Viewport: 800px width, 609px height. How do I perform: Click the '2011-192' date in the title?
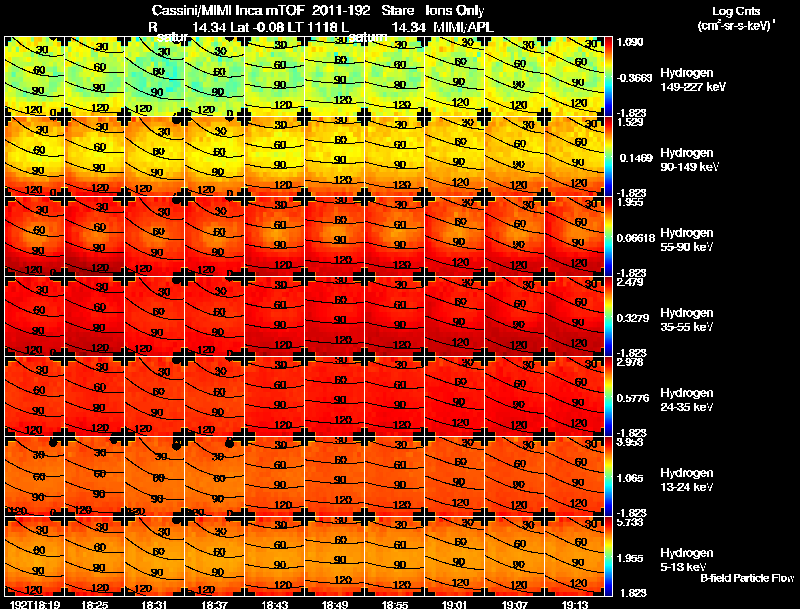(x=341, y=10)
